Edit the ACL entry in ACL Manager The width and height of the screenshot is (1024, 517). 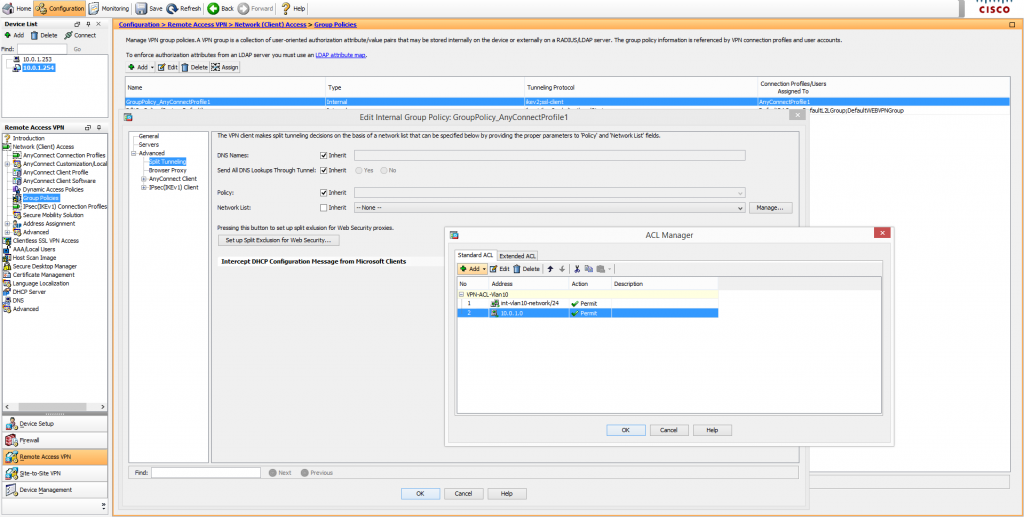click(x=500, y=269)
